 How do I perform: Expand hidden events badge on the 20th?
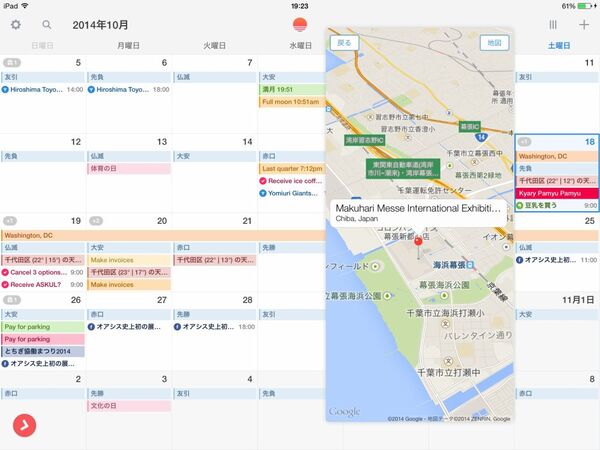(96, 221)
